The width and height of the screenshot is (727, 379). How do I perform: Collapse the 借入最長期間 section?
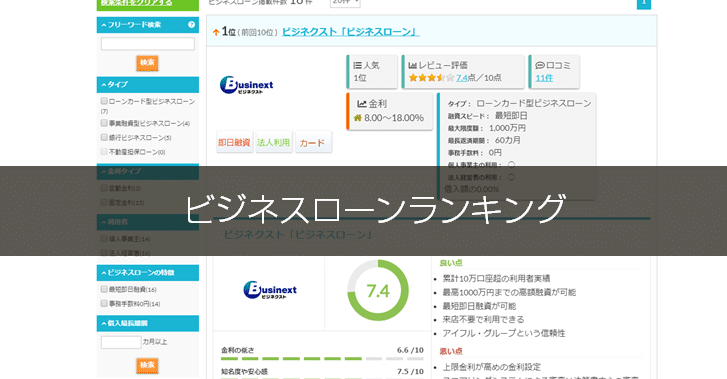tap(147, 323)
